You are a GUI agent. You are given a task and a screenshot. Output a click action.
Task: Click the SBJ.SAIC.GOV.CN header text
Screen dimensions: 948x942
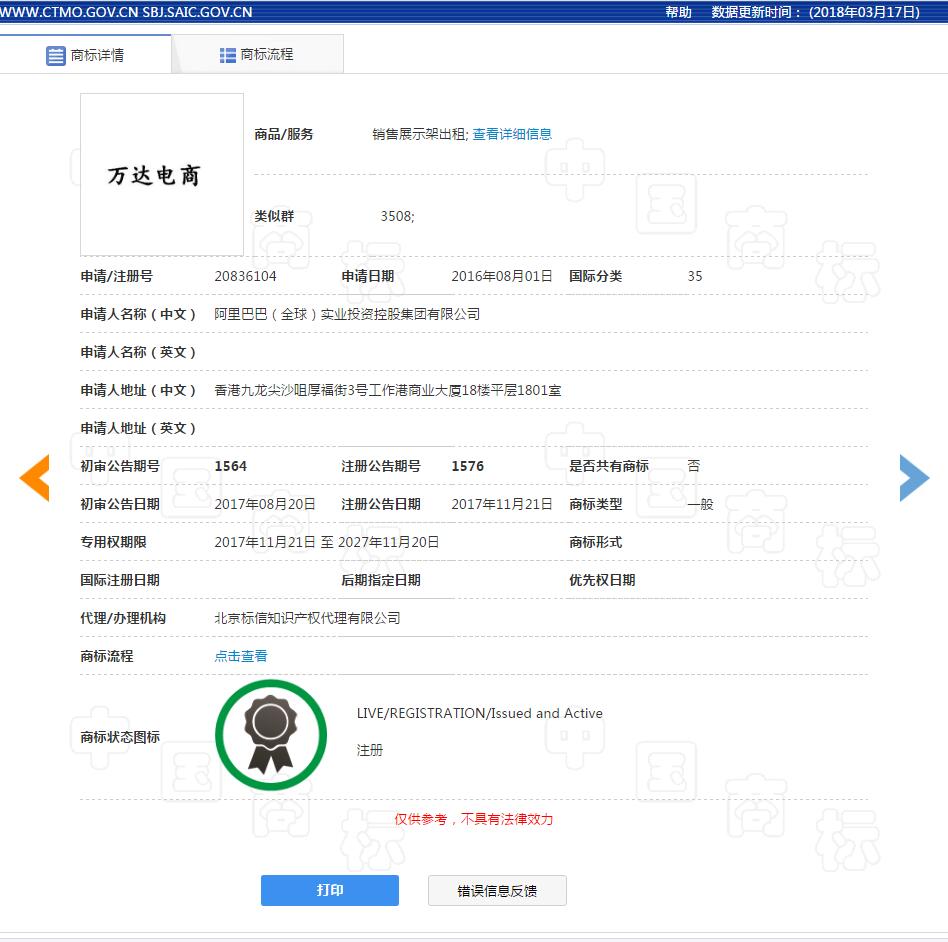coord(197,12)
